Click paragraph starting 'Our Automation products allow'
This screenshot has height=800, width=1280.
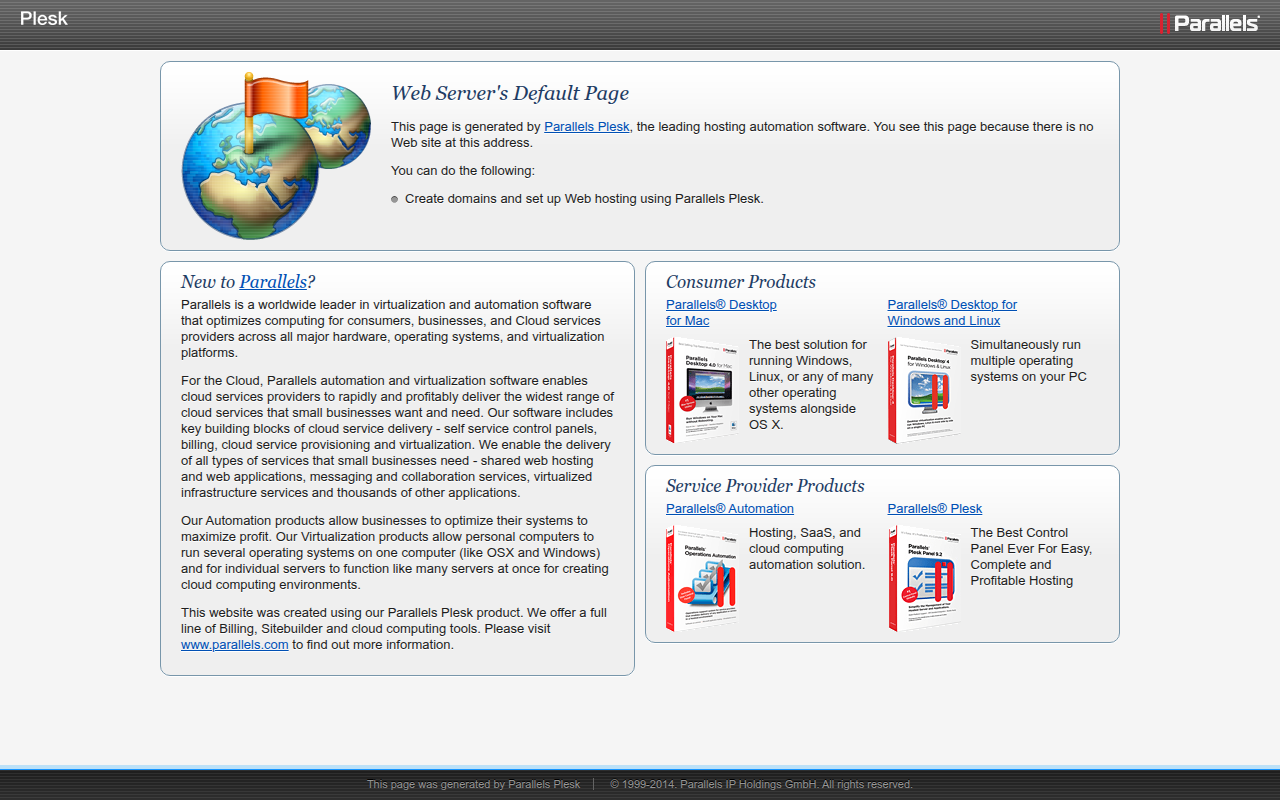pyautogui.click(x=395, y=553)
